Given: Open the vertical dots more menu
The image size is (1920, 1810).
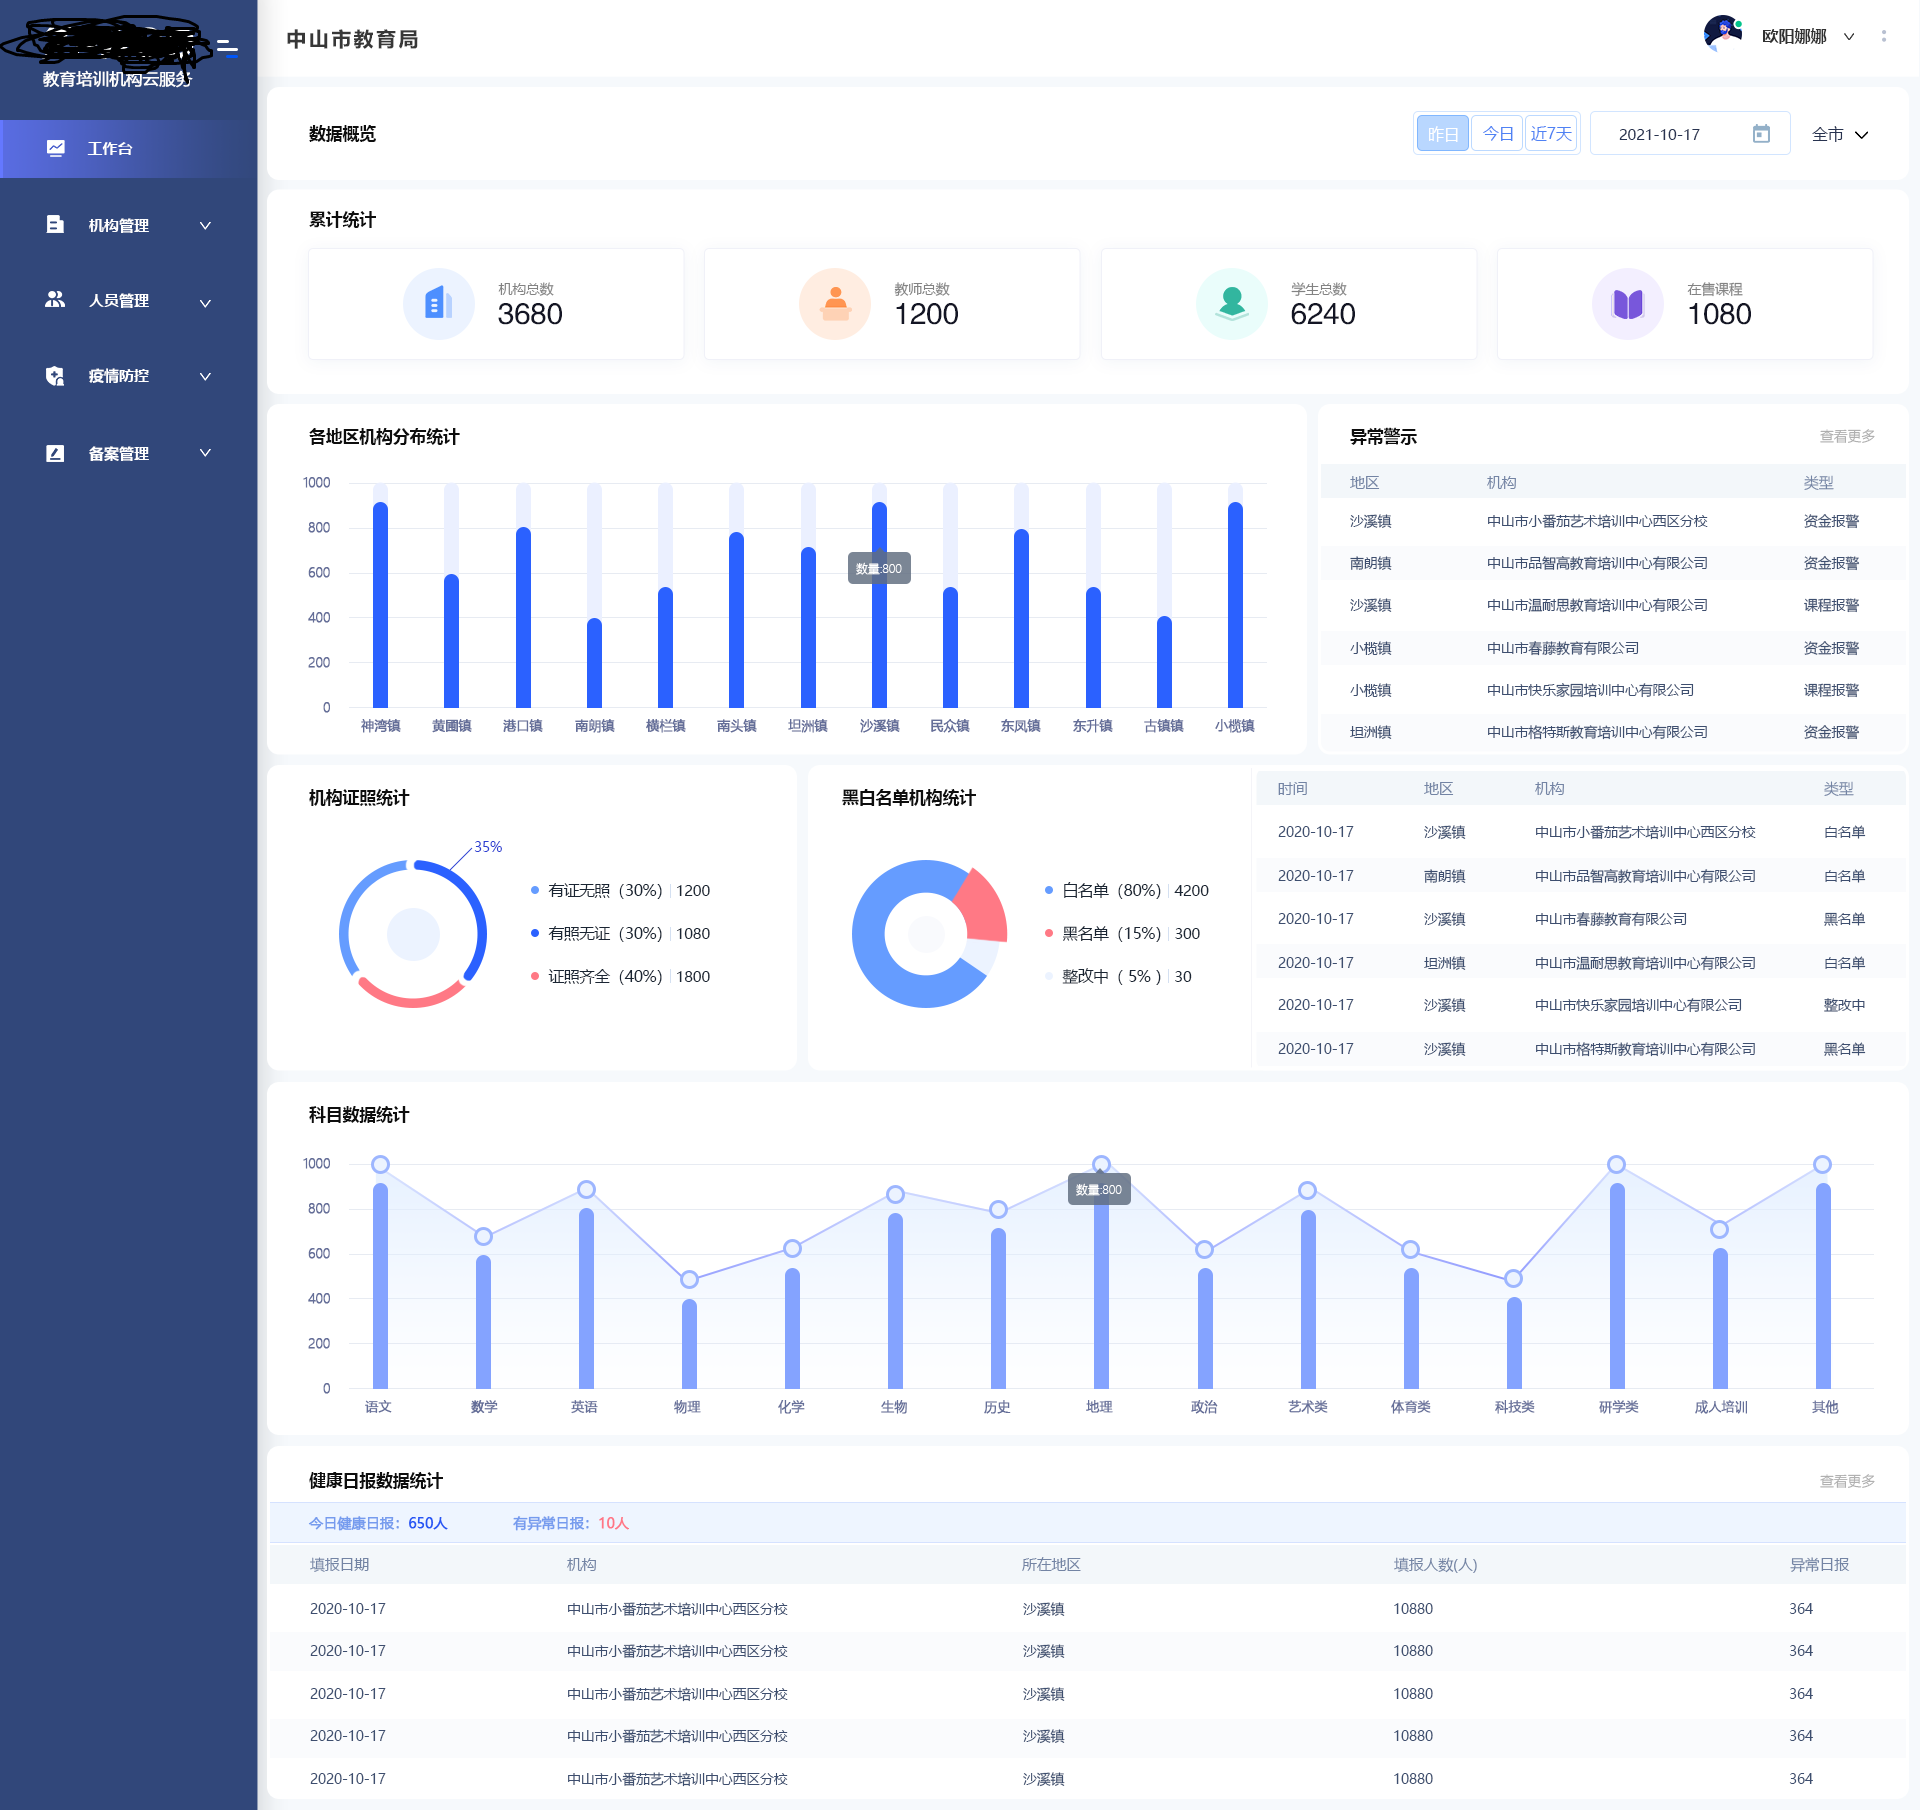Looking at the screenshot, I should coord(1884,36).
